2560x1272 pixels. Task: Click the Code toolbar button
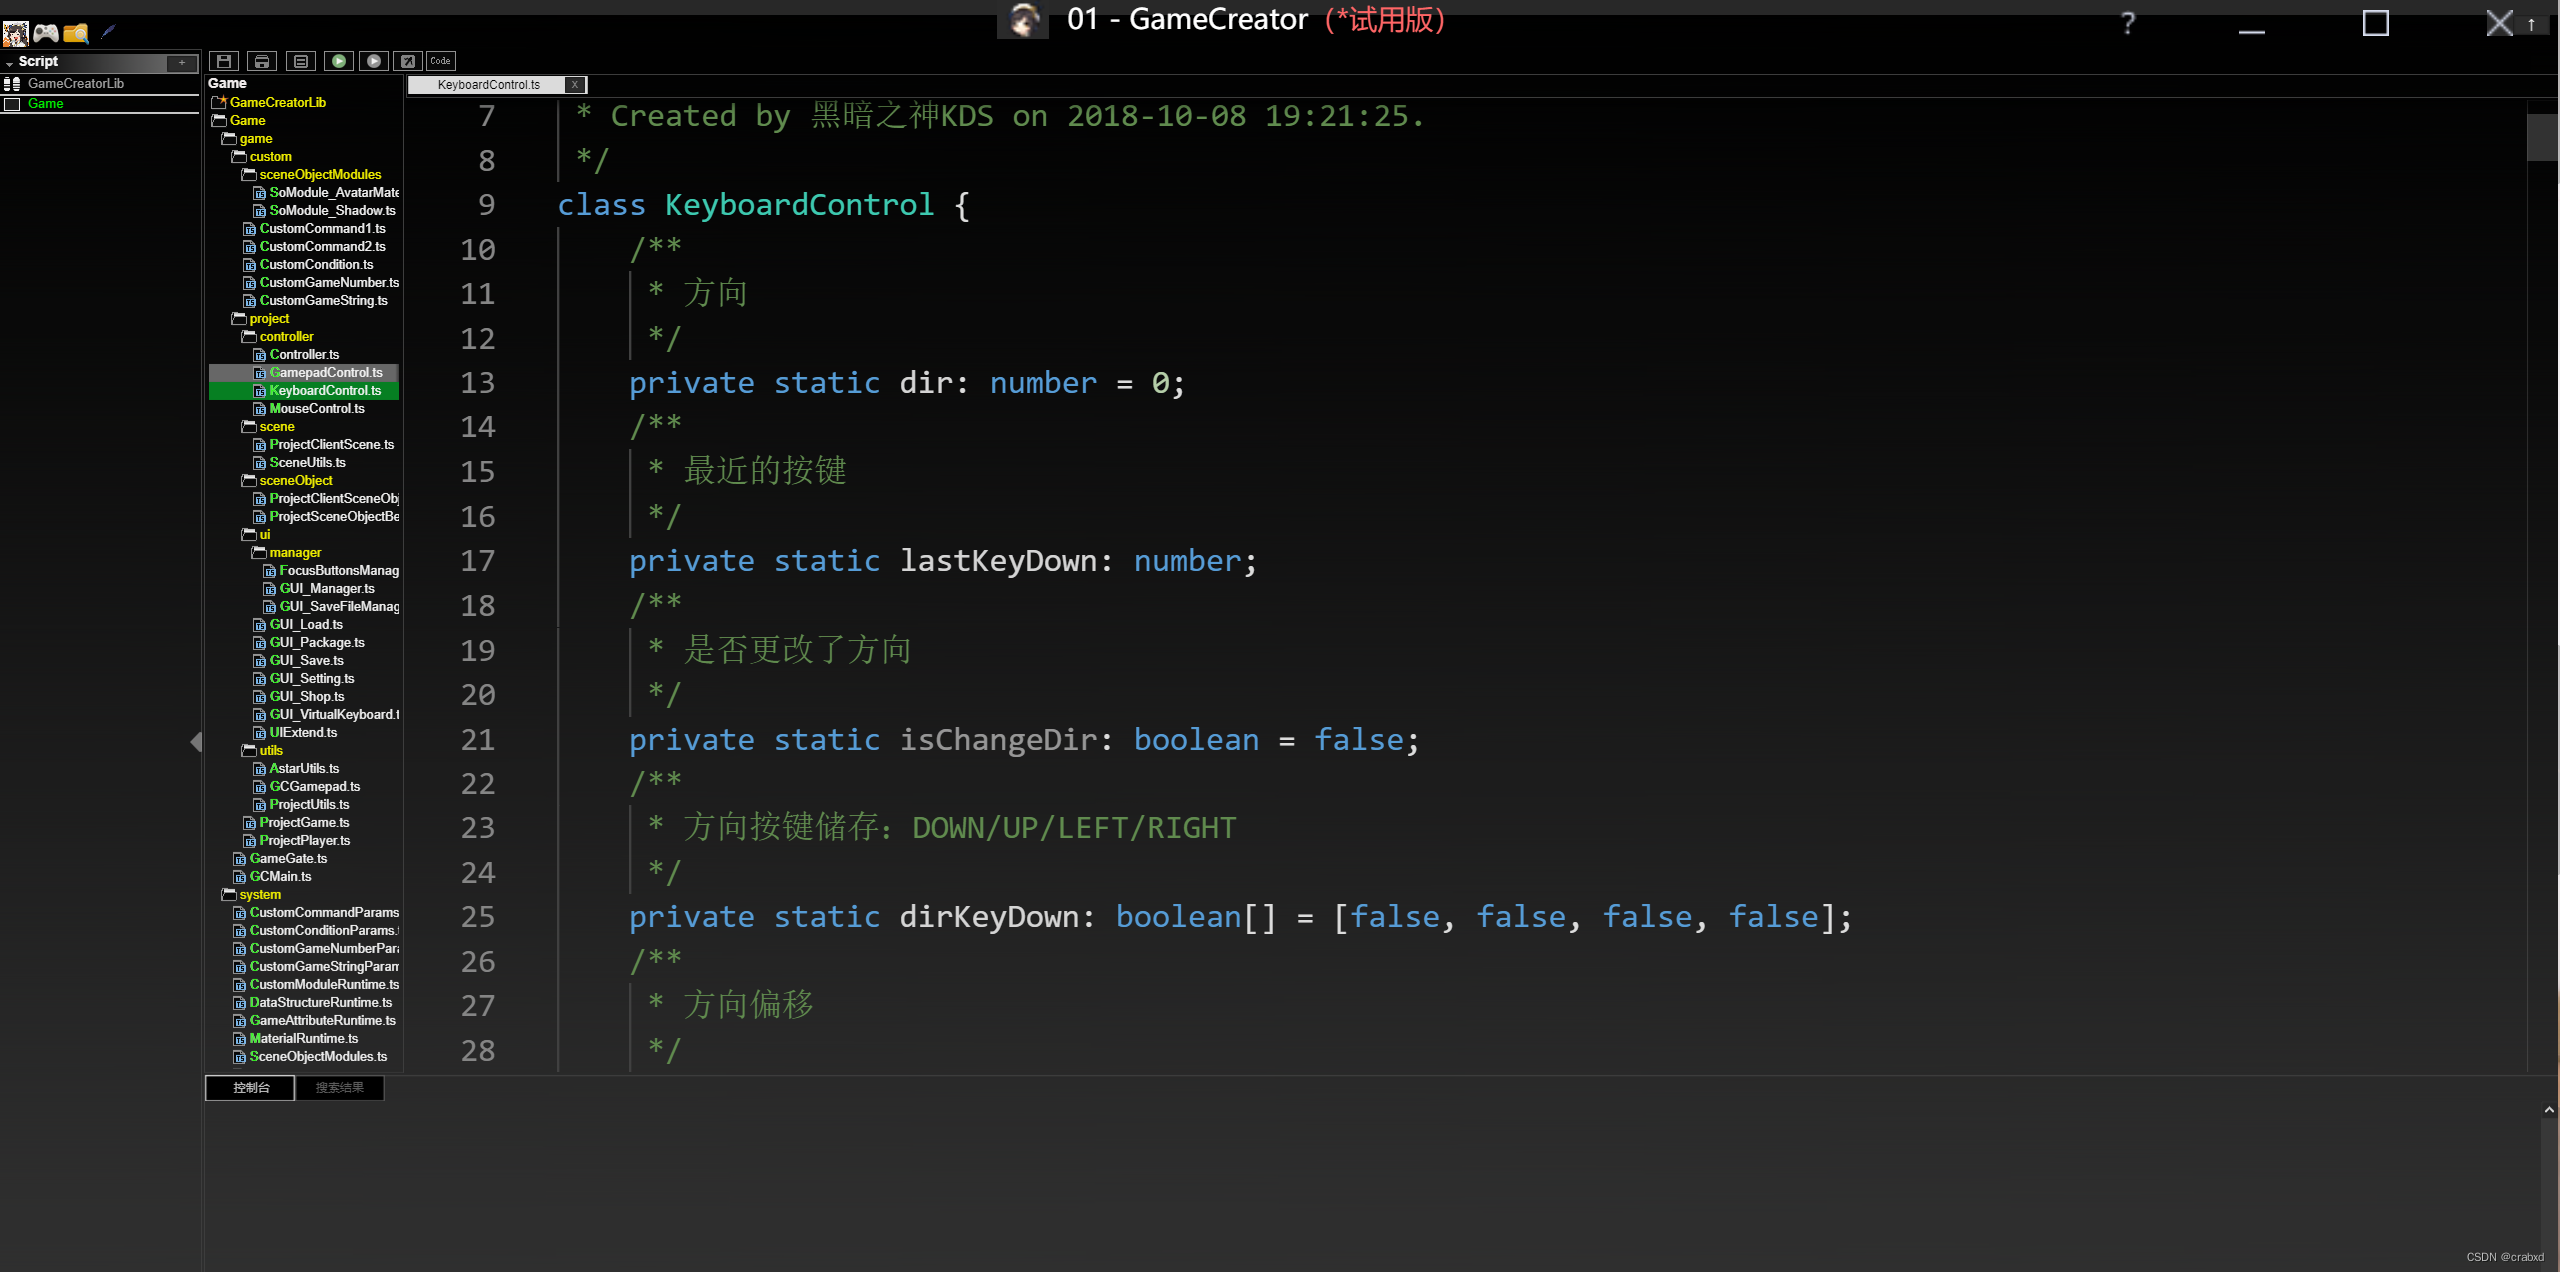click(440, 61)
